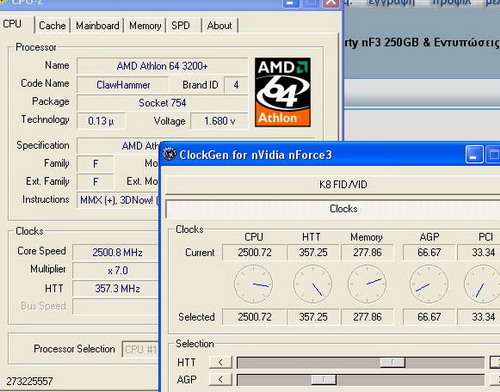Click the Instructions field MMX (+), 3DNow!
Image resolution: width=500 pixels, height=392 pixels.
coord(118,200)
